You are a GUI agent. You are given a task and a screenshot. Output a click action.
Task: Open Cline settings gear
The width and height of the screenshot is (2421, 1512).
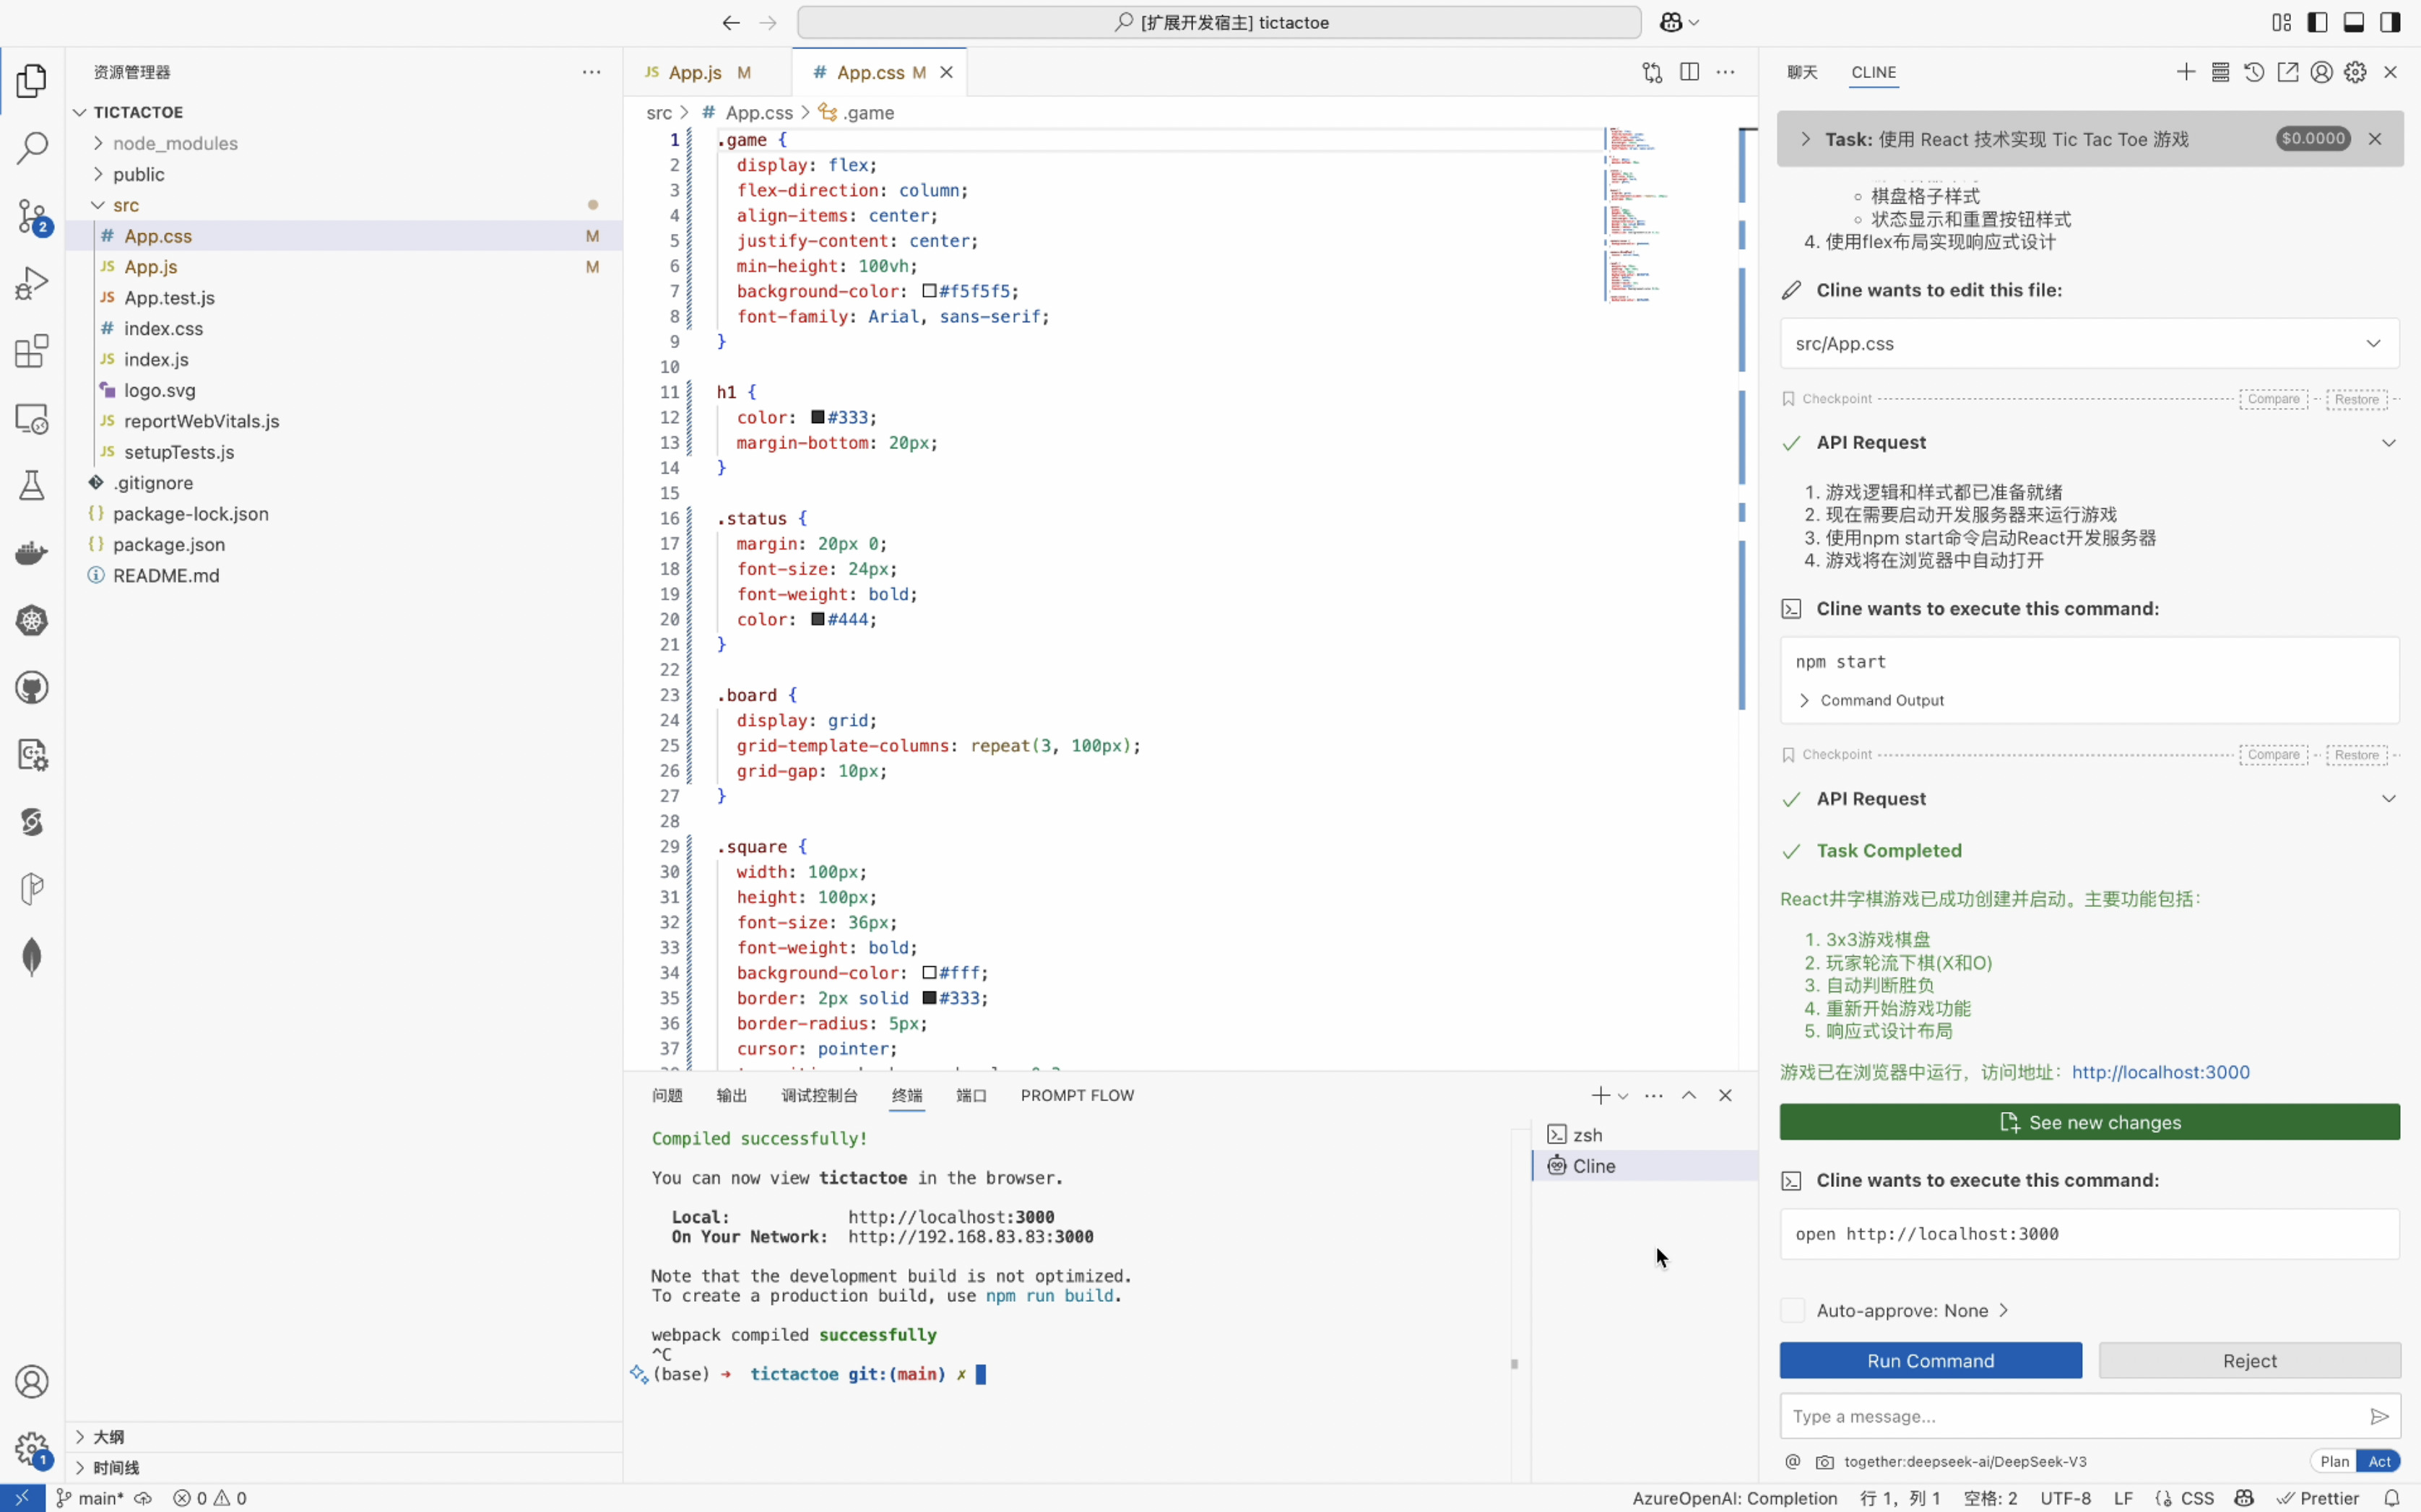2355,72
